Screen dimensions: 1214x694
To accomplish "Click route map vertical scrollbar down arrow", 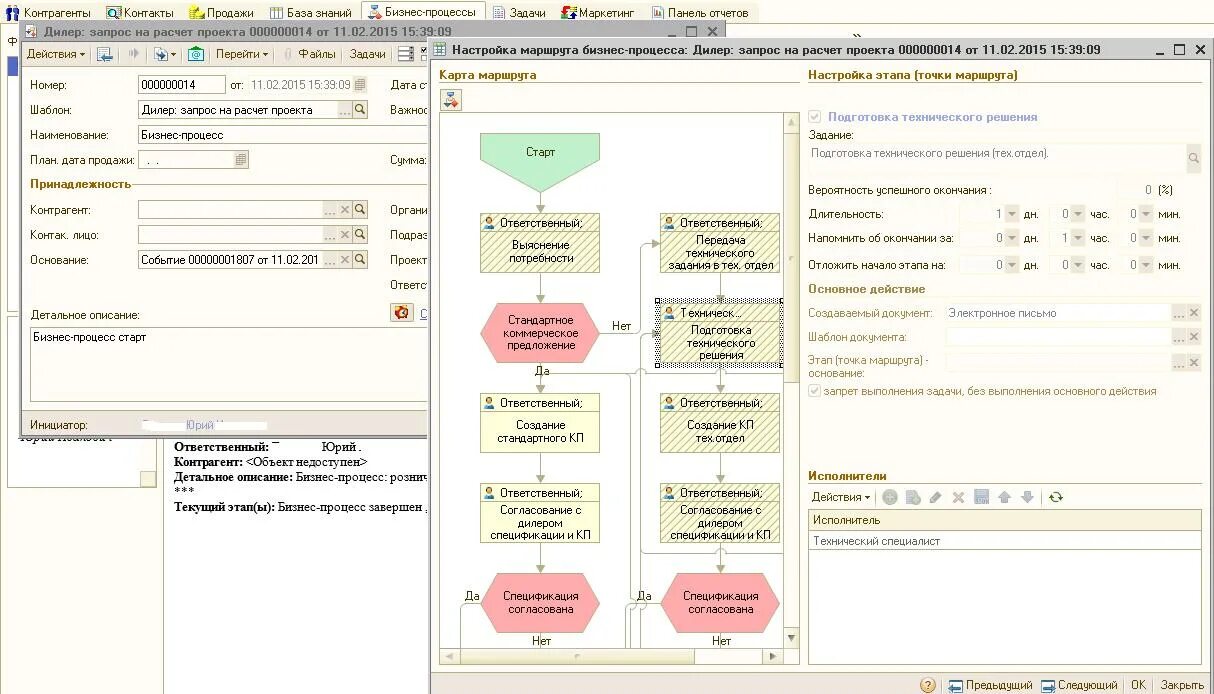I will pyautogui.click(x=792, y=637).
